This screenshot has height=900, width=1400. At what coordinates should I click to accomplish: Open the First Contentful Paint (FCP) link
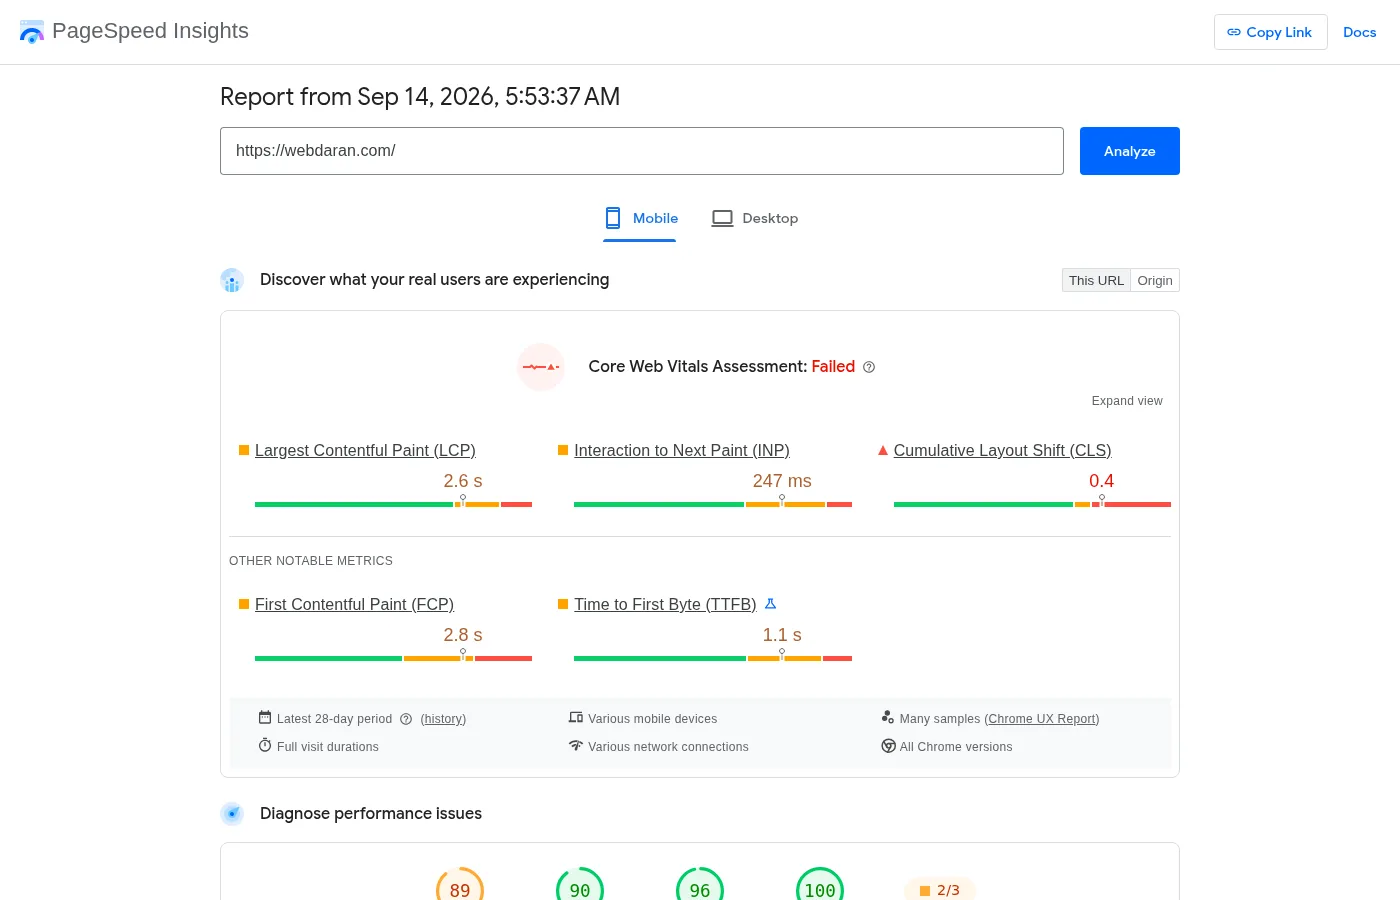click(354, 605)
